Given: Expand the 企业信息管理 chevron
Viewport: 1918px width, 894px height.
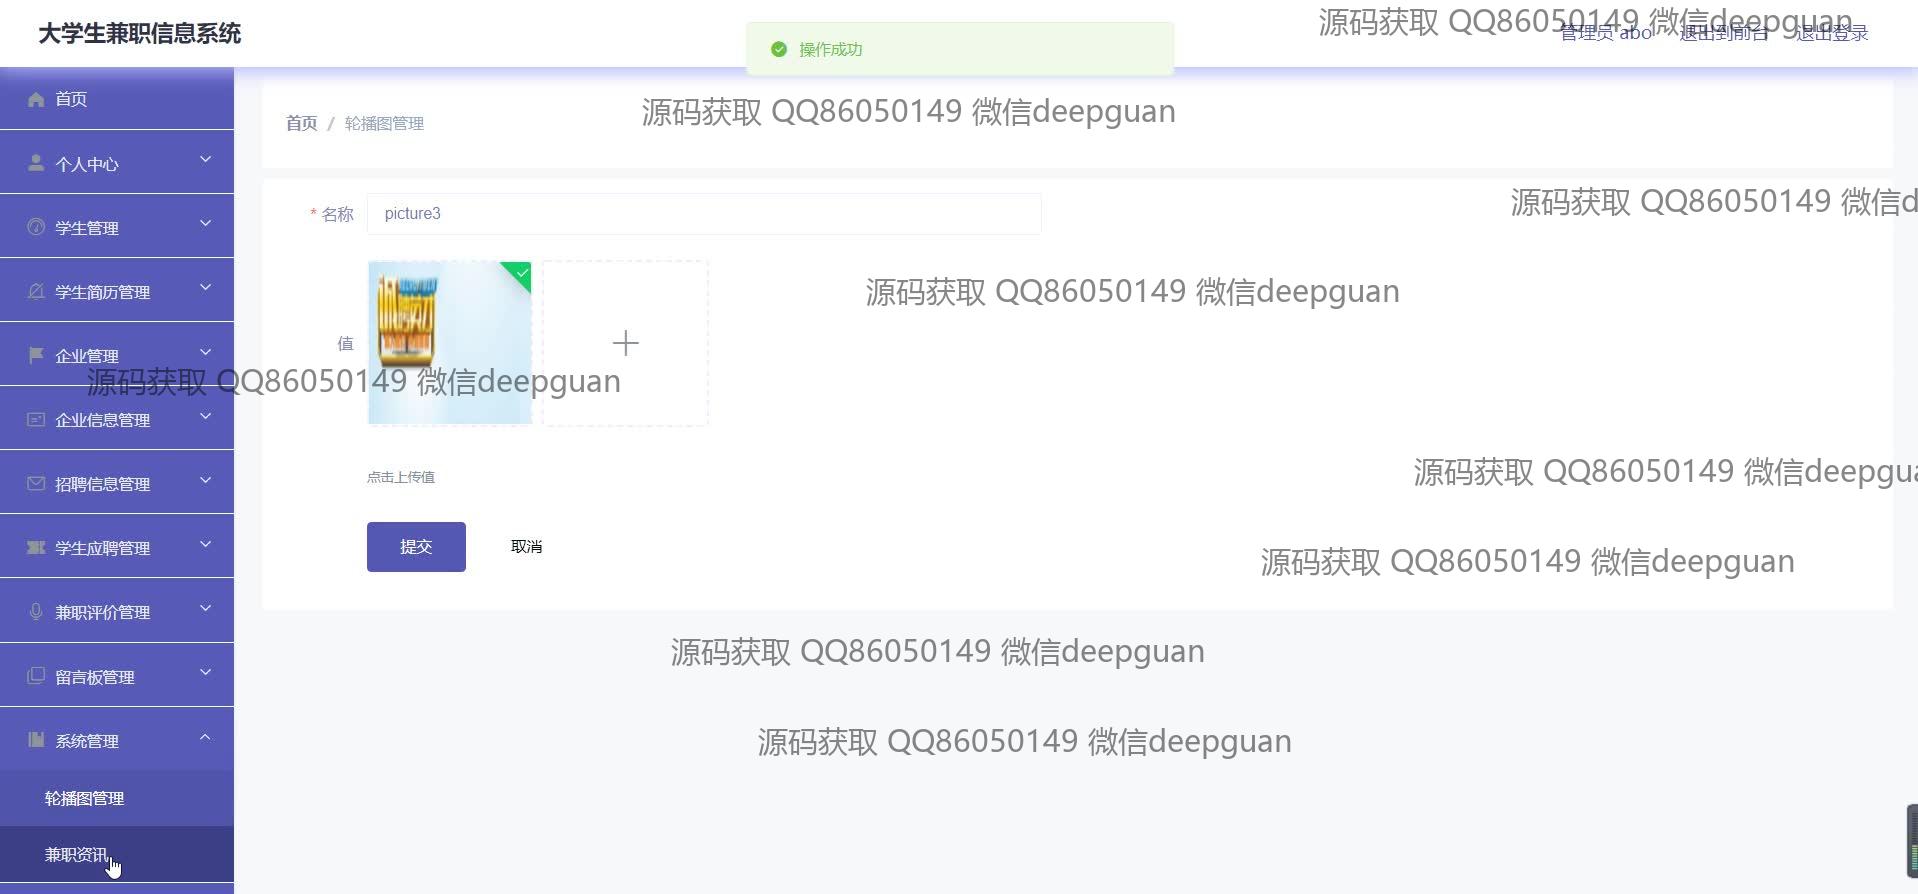Looking at the screenshot, I should pos(205,415).
